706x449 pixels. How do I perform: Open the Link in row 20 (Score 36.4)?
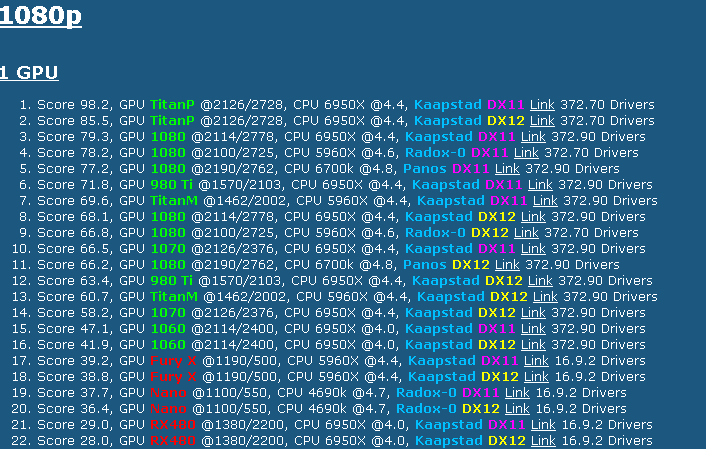pos(517,408)
